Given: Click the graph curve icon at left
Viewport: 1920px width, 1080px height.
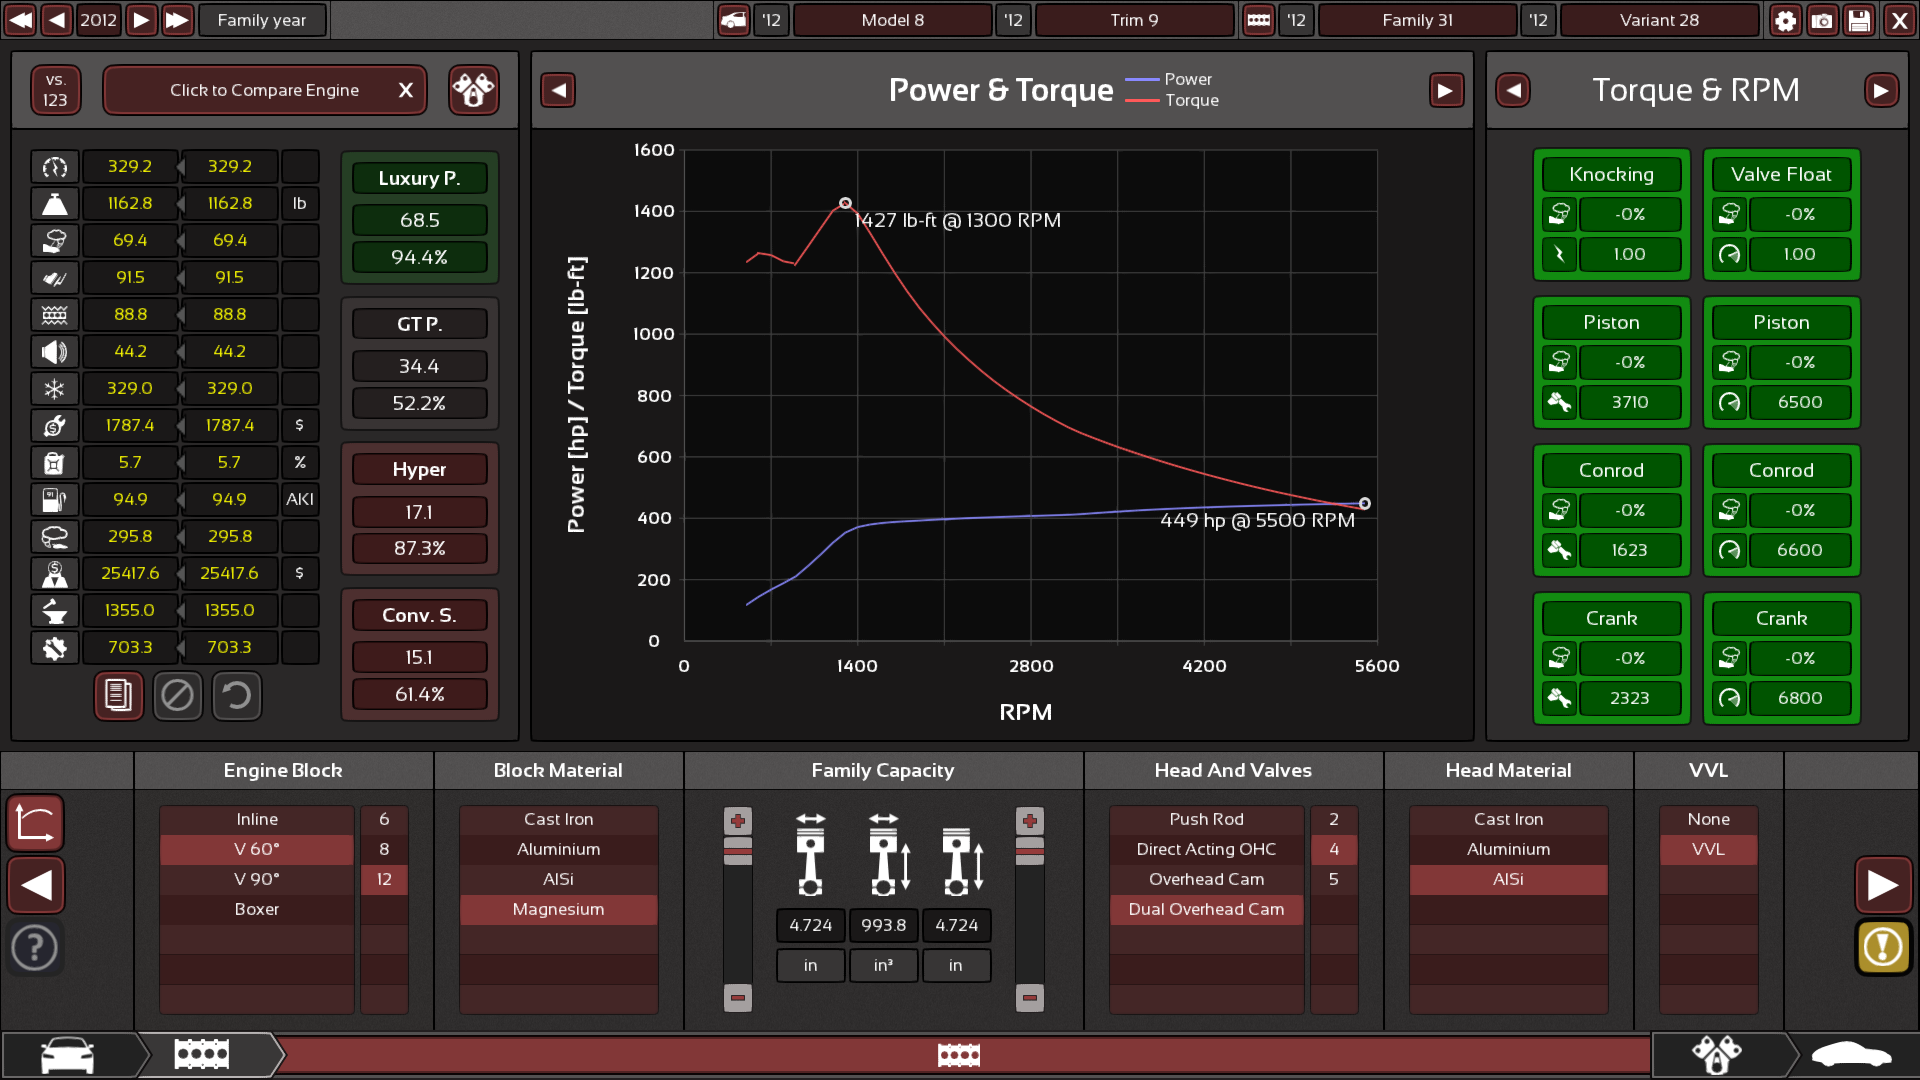Looking at the screenshot, I should click(x=35, y=823).
